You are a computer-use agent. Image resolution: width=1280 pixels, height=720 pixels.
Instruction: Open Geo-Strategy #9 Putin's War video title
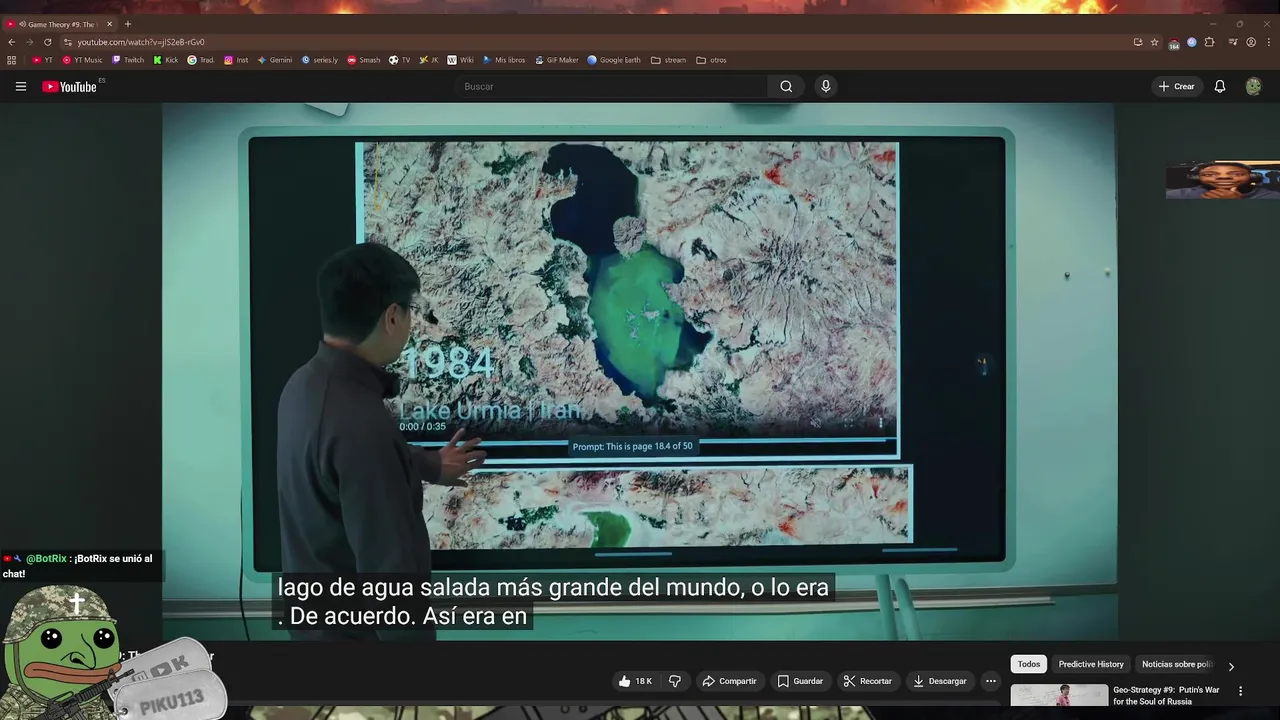[x=1166, y=696]
